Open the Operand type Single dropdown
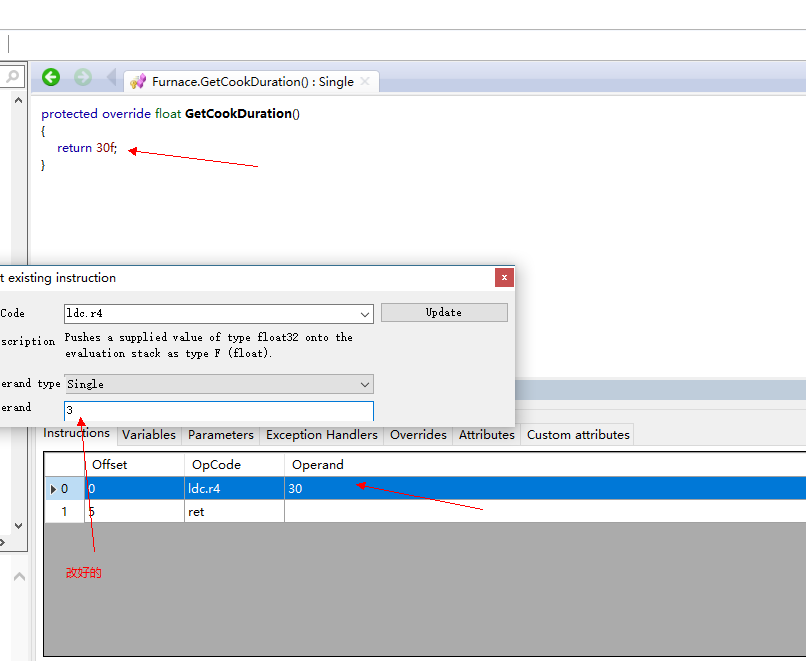Viewport: 806px width, 661px height. [364, 384]
